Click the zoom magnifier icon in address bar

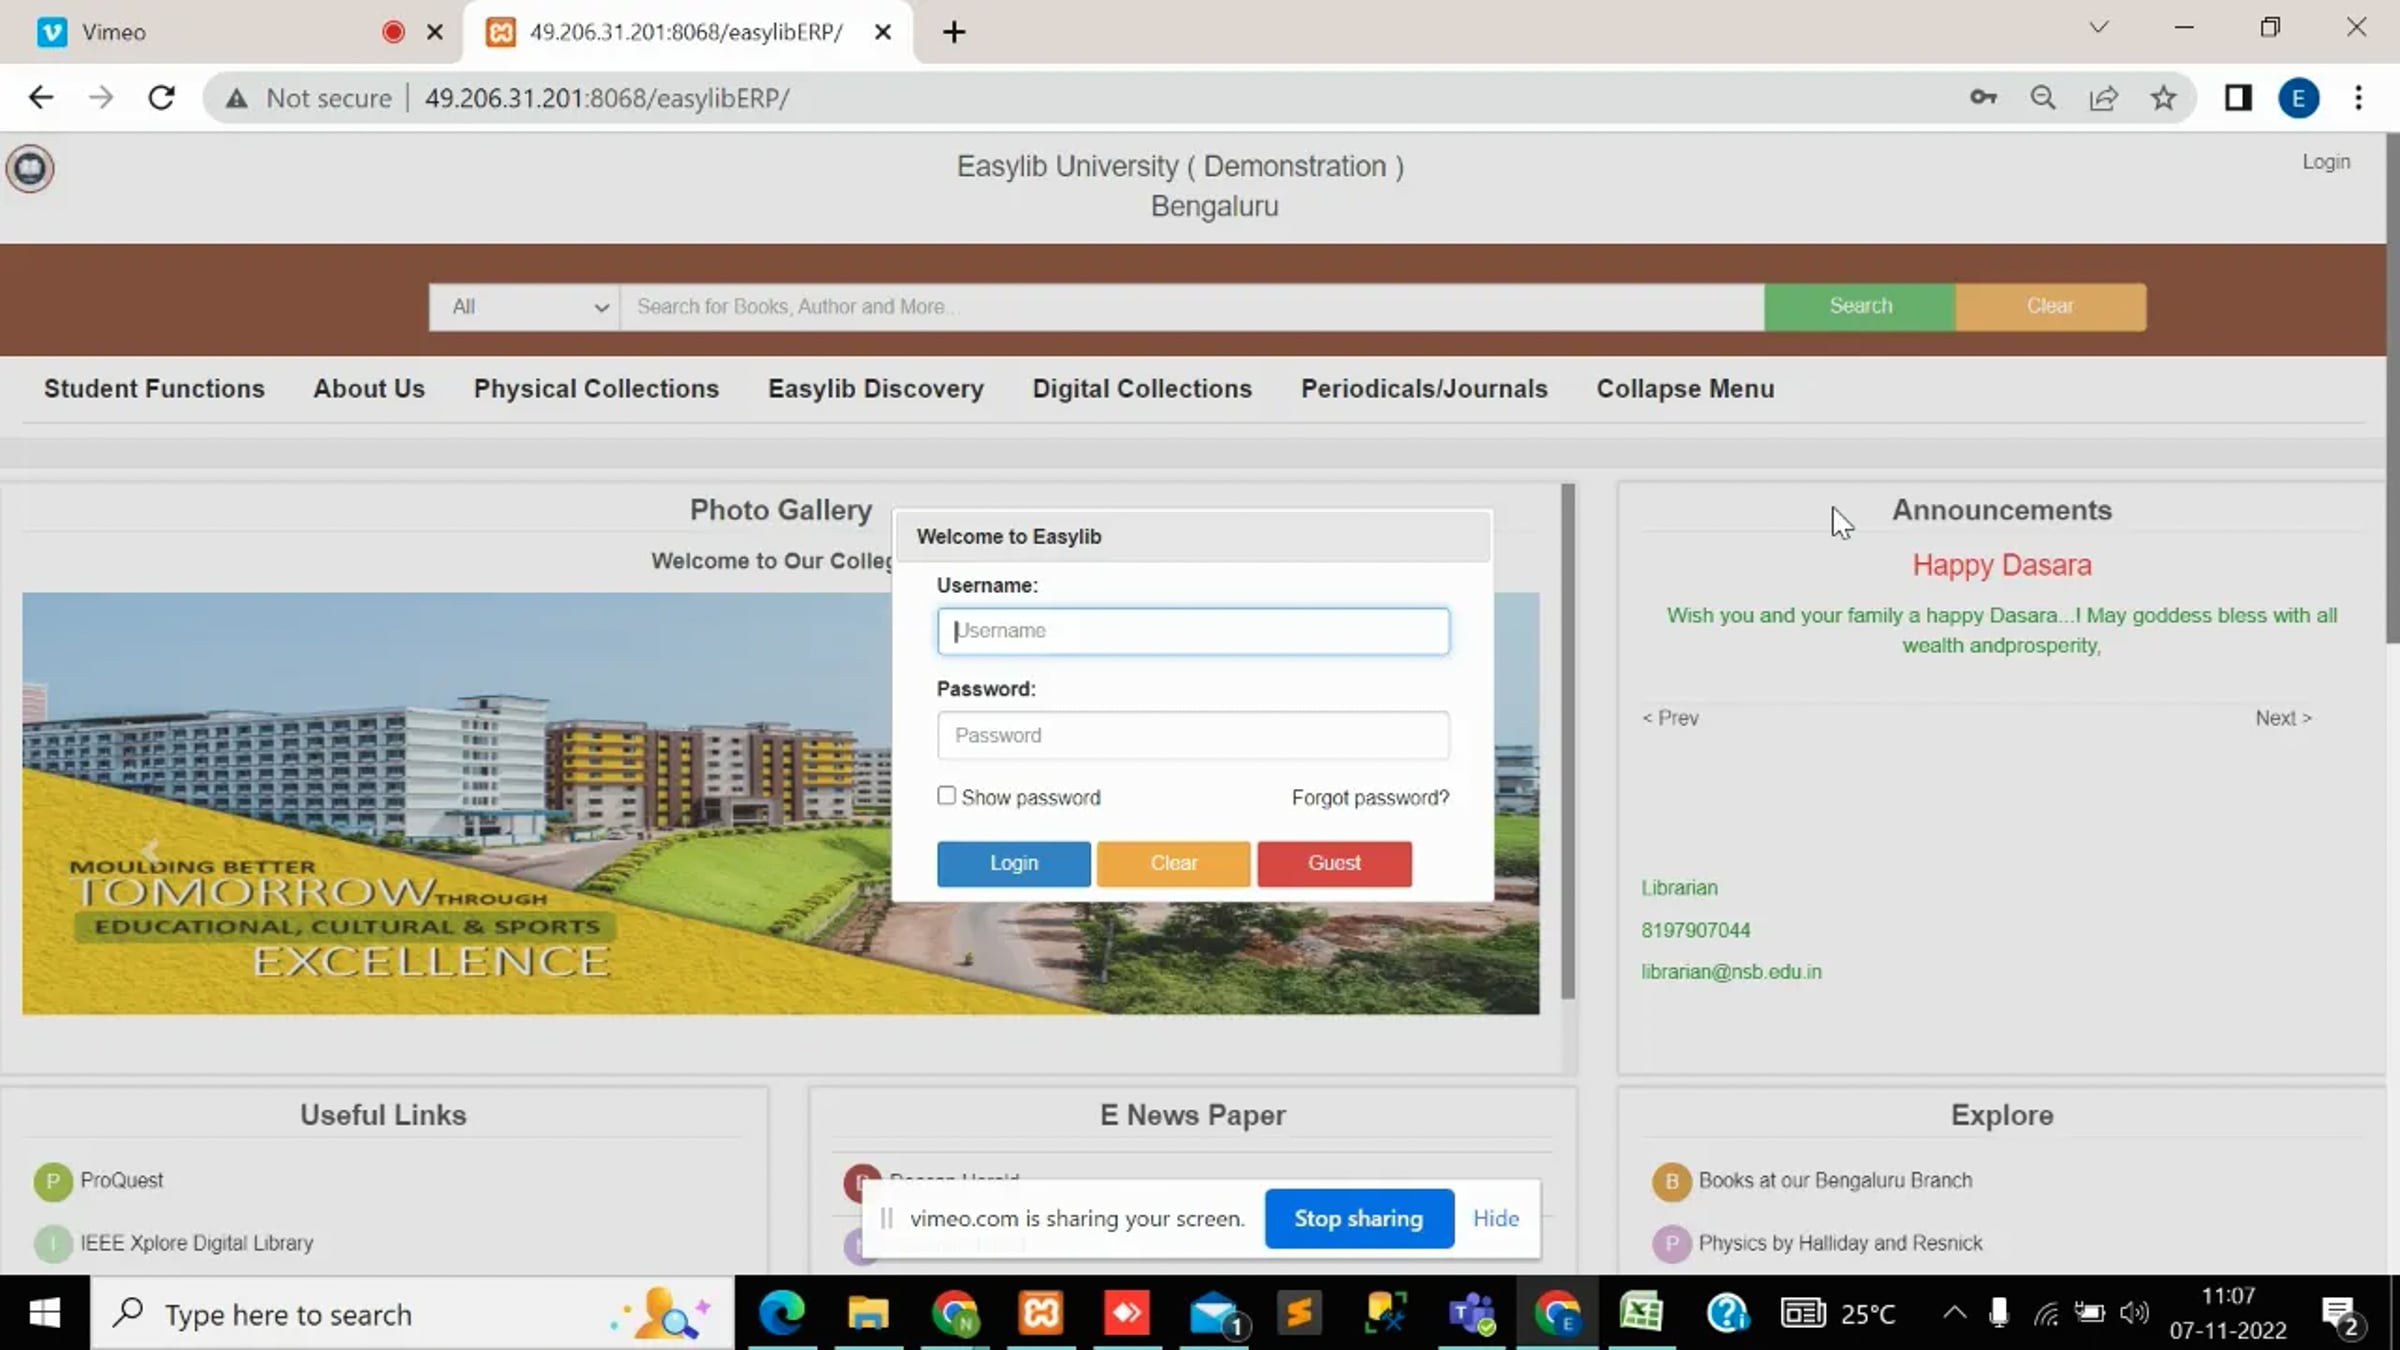[x=2043, y=98]
